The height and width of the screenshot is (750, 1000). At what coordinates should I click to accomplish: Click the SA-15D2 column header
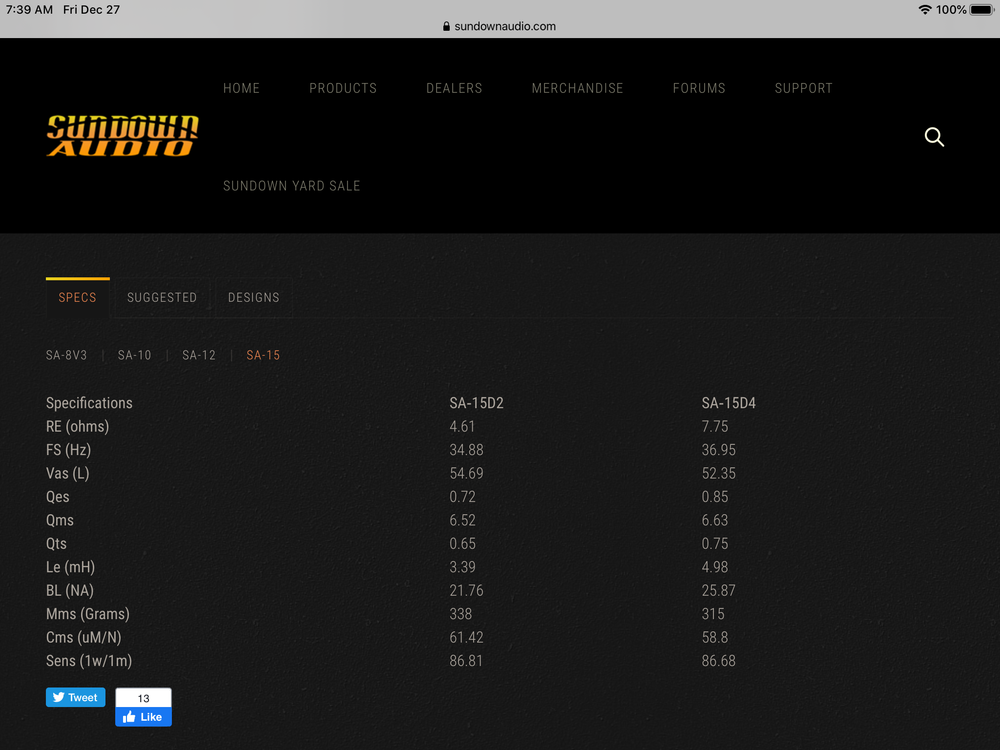point(476,403)
